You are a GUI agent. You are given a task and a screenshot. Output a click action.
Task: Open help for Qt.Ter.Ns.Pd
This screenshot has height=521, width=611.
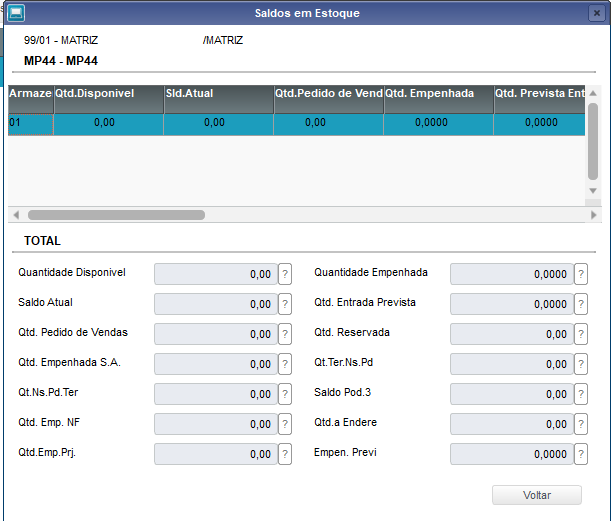coord(581,364)
